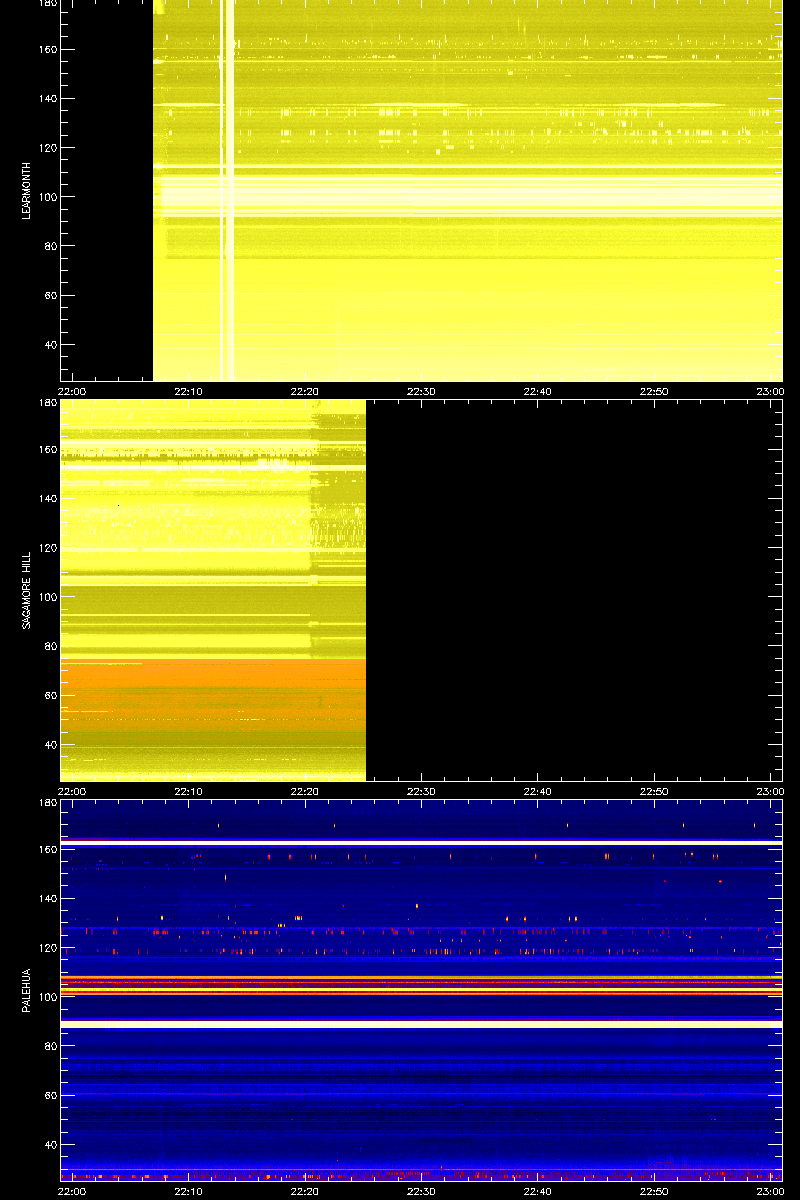Click 23:00 time label below Palehua panel
Screen dimensions: 800x1200
769,1191
